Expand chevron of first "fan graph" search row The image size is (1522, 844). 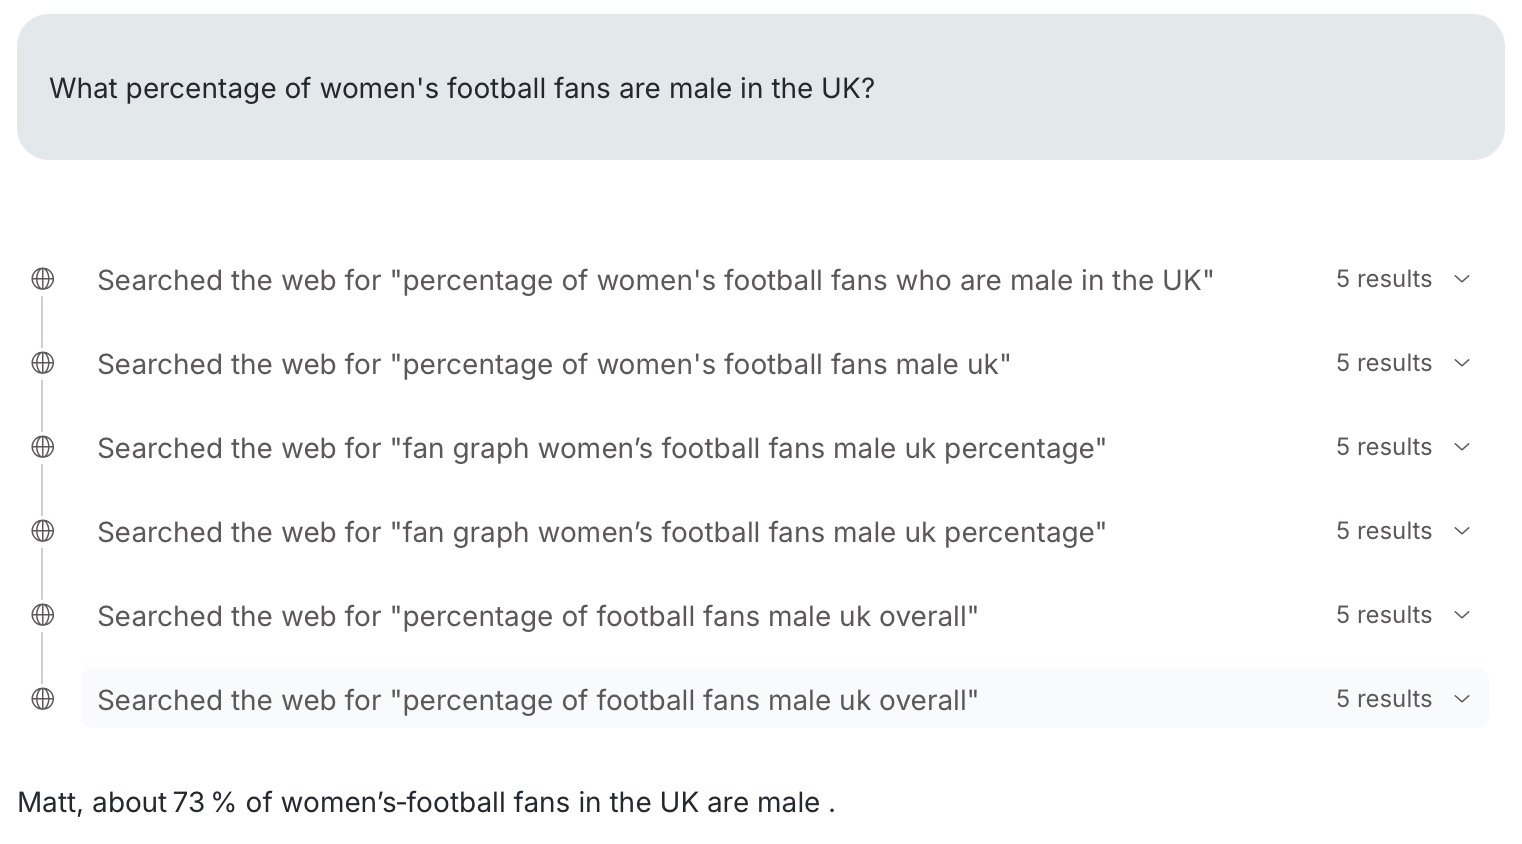point(1462,448)
